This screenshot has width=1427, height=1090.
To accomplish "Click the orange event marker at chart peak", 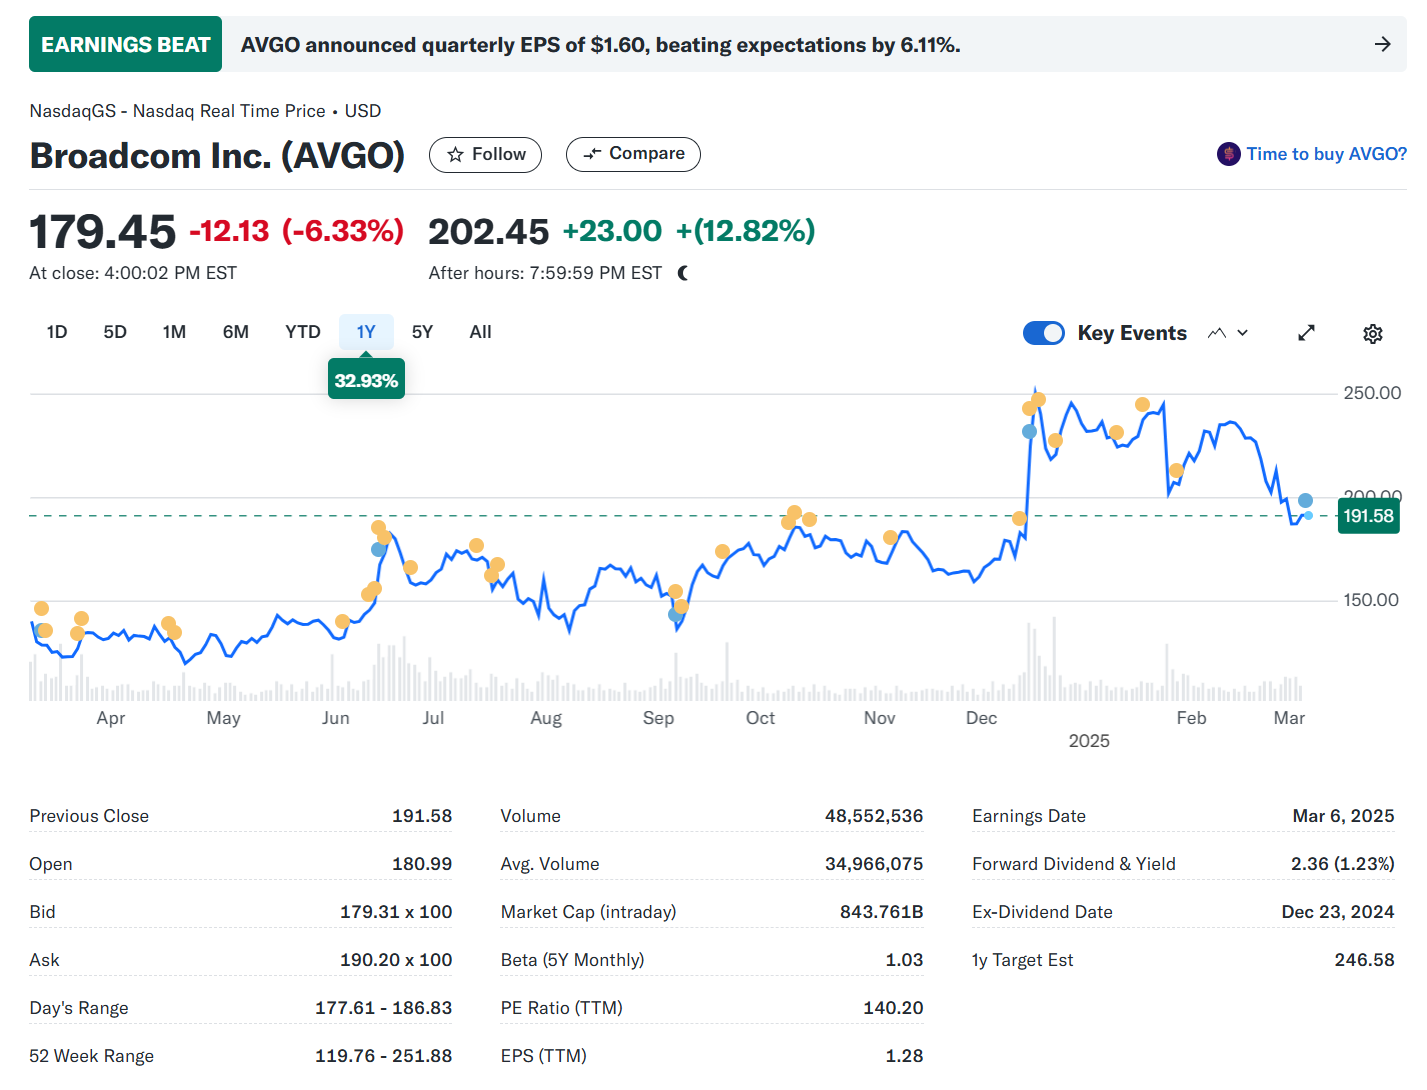I will (x=1039, y=400).
